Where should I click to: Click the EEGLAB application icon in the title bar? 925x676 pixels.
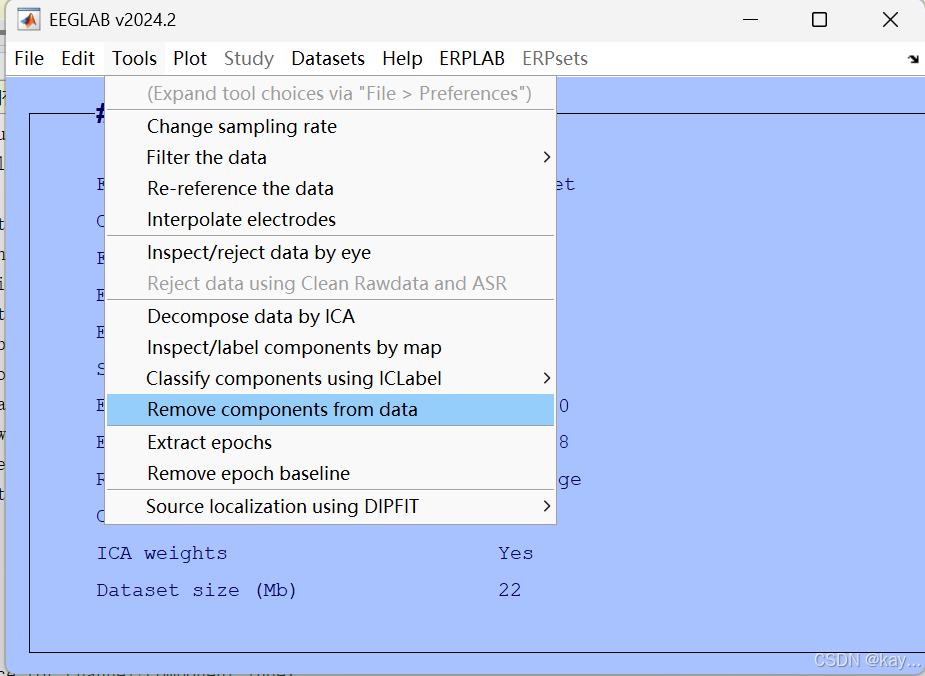tap(28, 19)
